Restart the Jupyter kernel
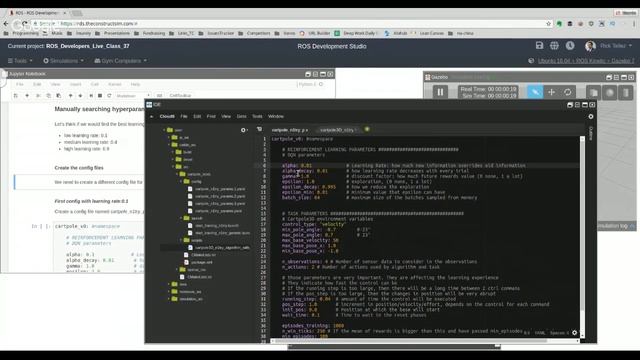The width and height of the screenshot is (640, 360). click(x=109, y=96)
